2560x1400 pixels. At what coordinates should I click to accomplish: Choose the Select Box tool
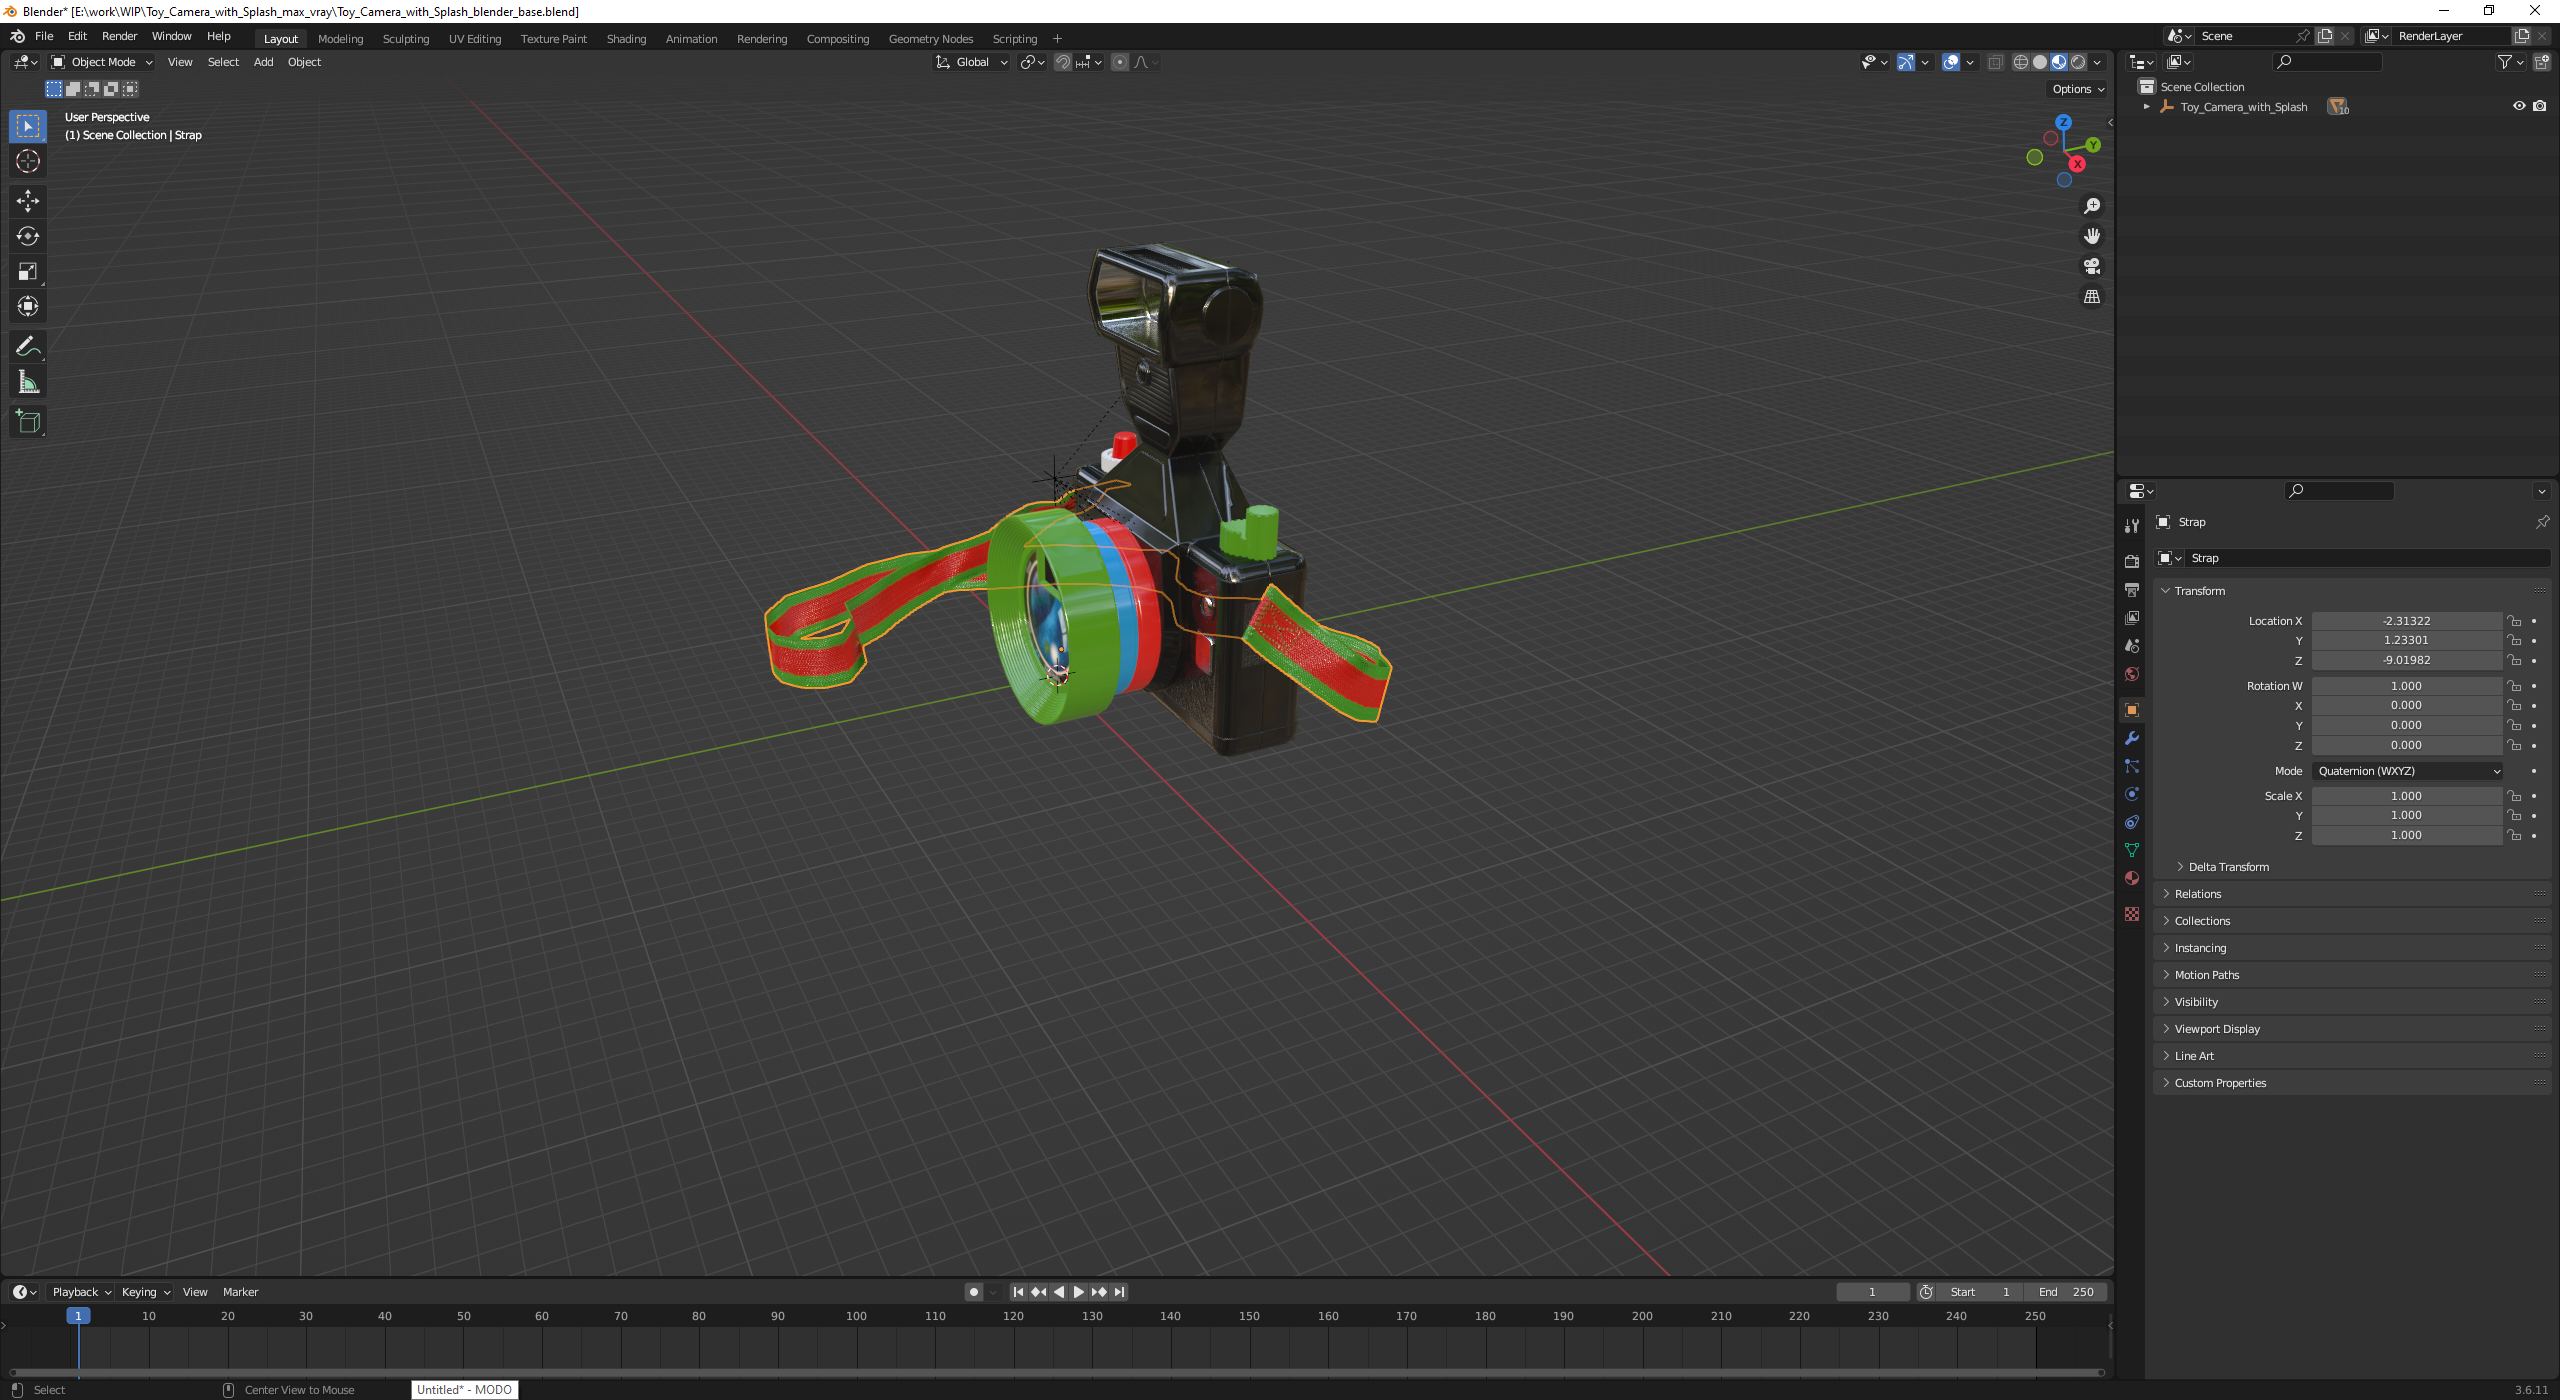click(28, 126)
